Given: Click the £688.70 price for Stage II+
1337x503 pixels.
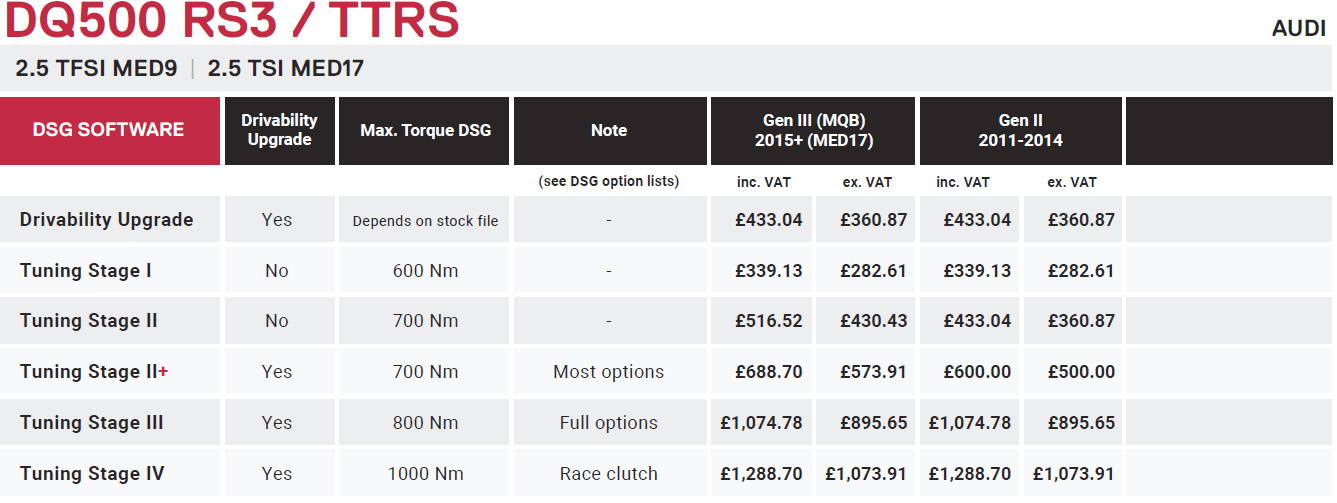Looking at the screenshot, I should [769, 372].
